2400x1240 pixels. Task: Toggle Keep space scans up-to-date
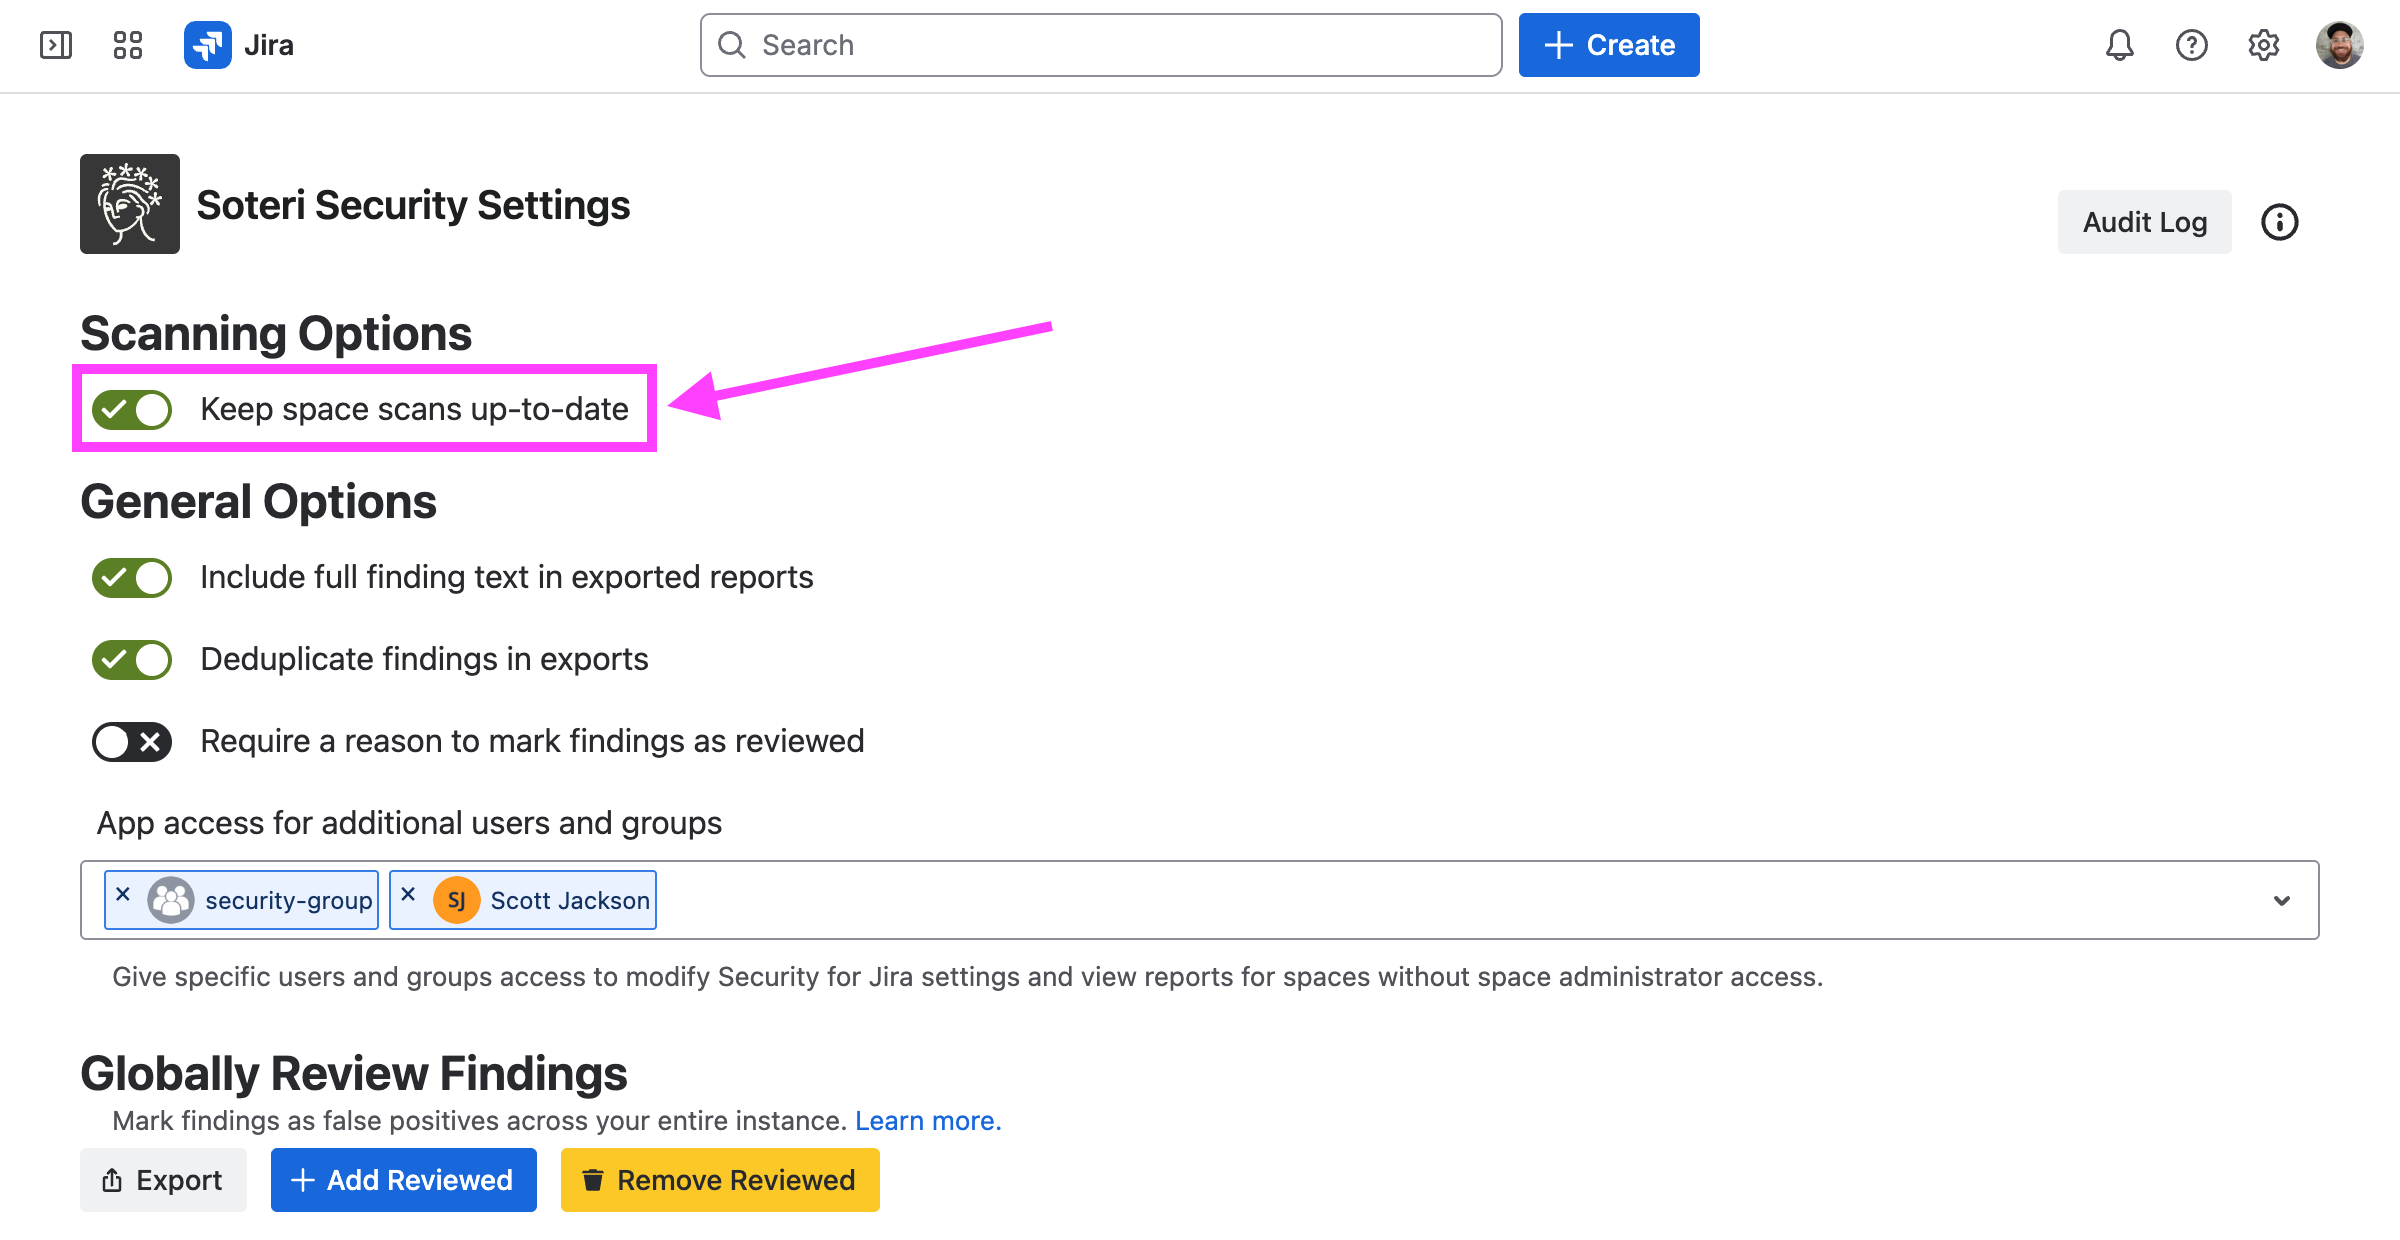132,409
